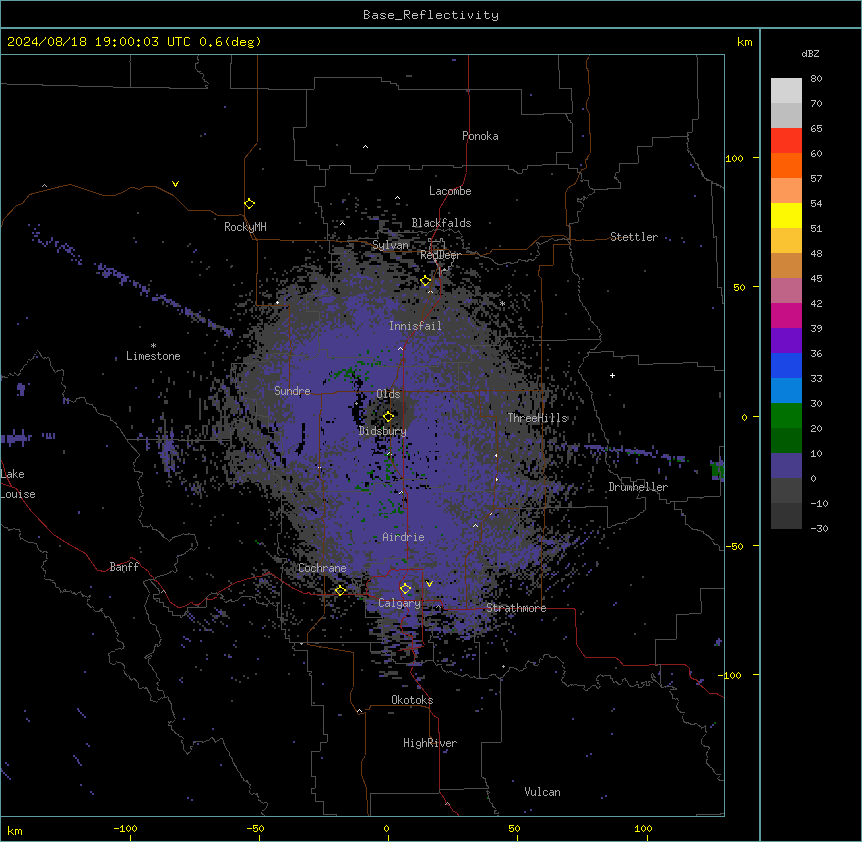The height and width of the screenshot is (842, 862).
Task: Click the Calgary city label
Action: [399, 603]
